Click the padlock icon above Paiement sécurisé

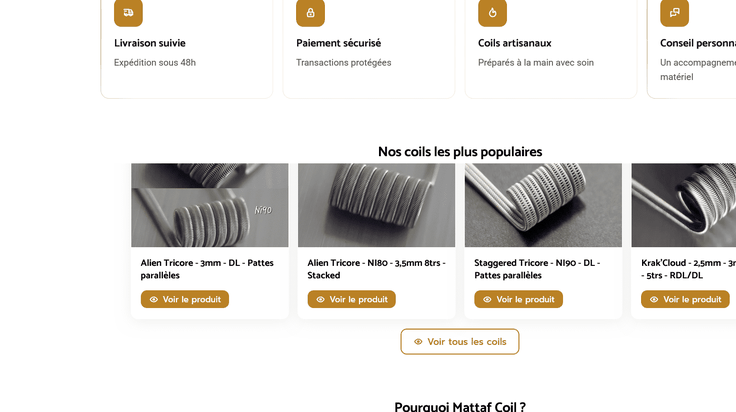coord(310,13)
